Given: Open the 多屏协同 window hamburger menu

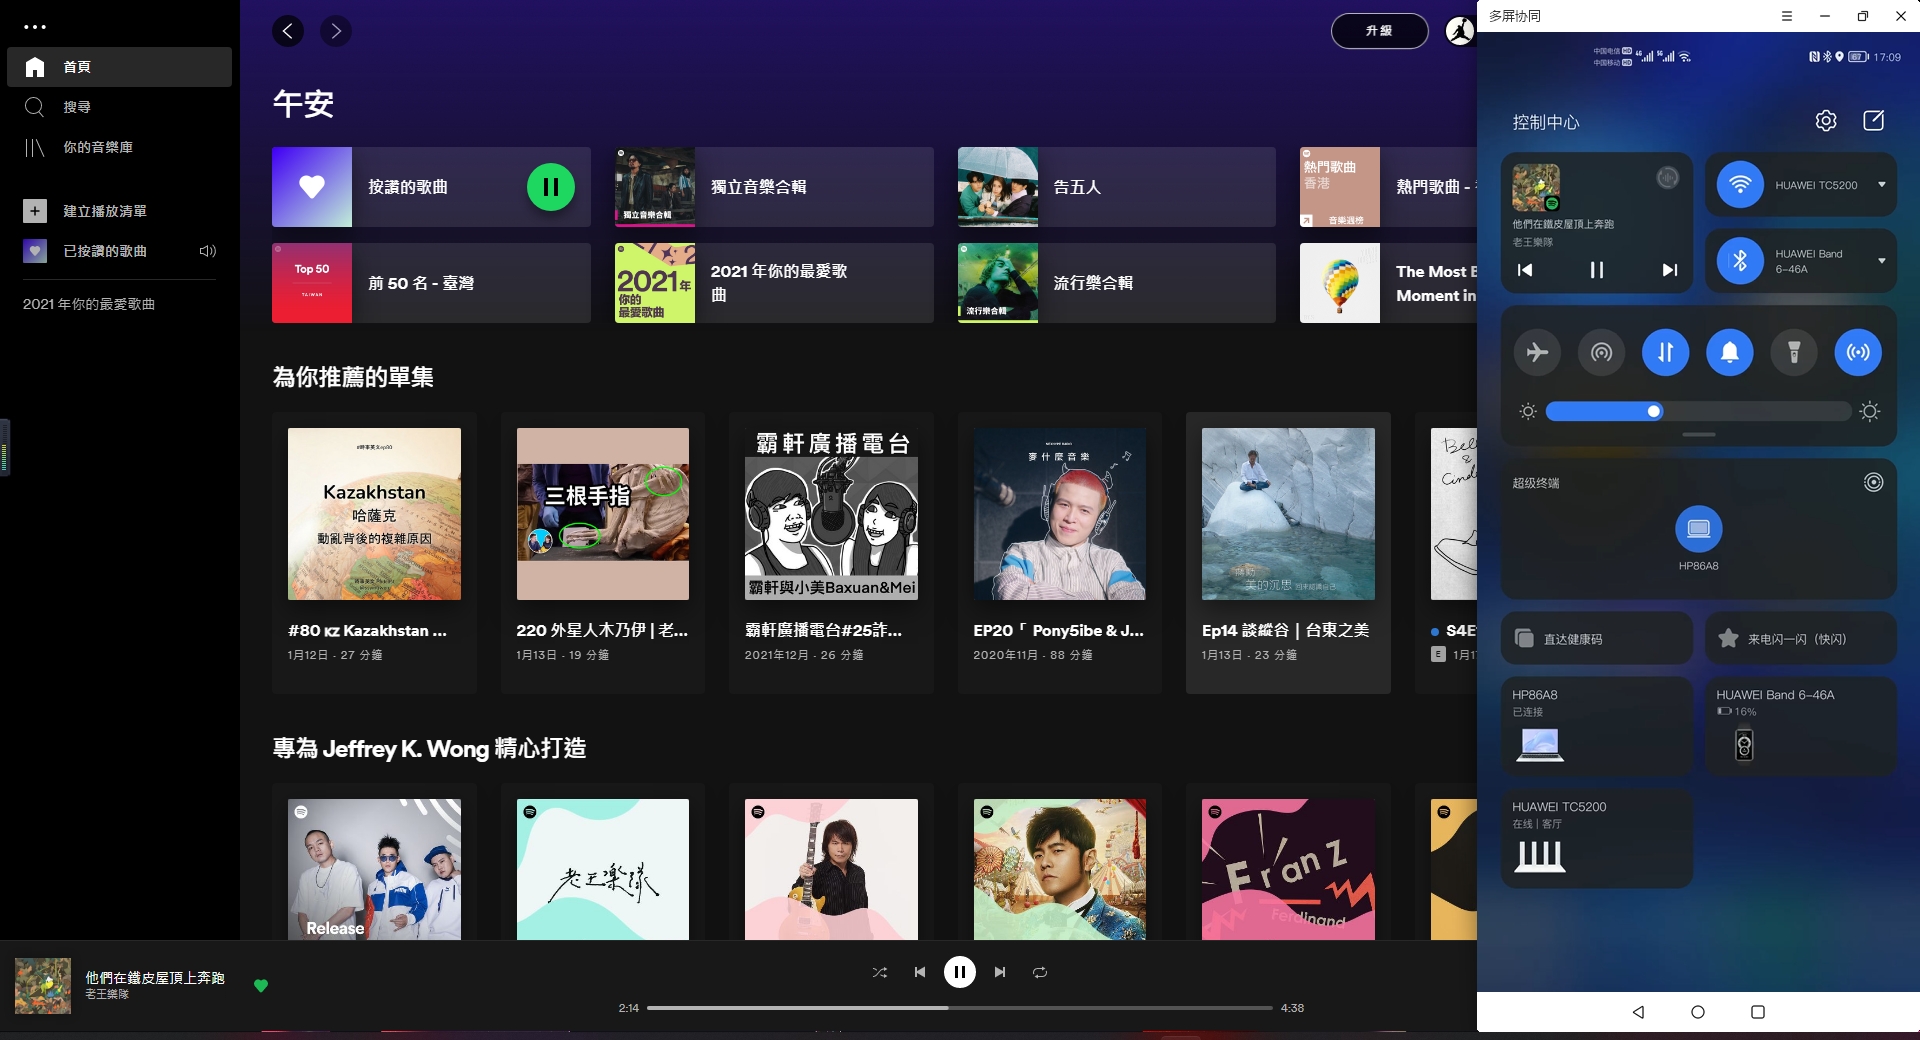Looking at the screenshot, I should pyautogui.click(x=1787, y=16).
